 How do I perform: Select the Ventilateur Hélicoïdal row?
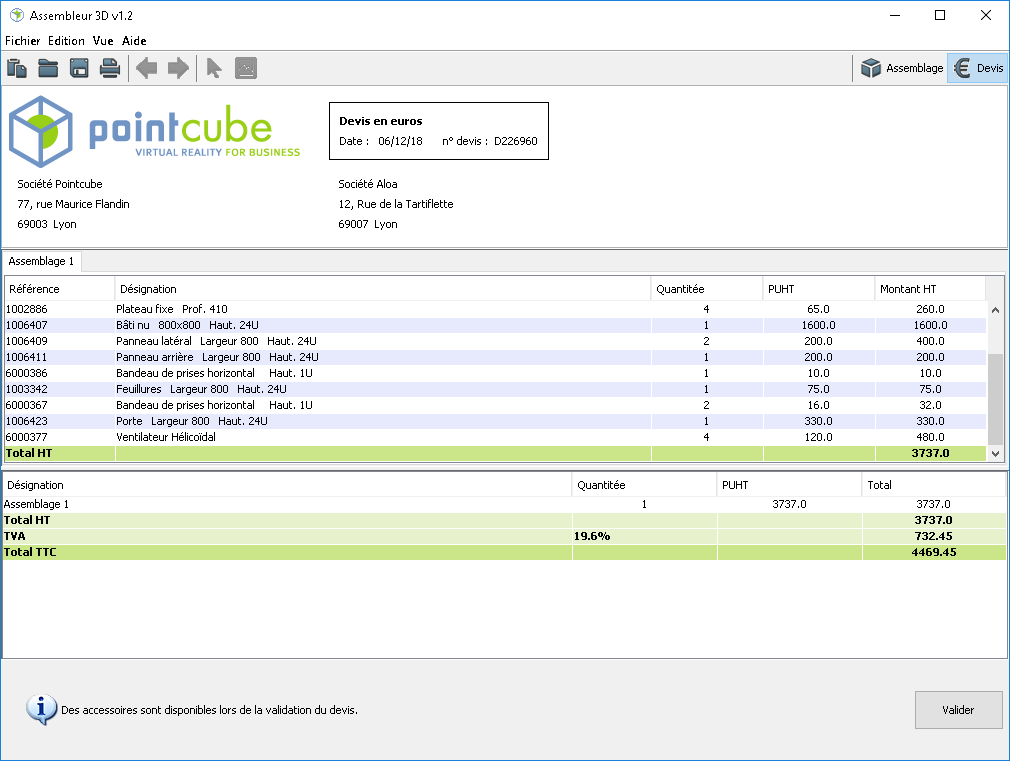point(495,437)
